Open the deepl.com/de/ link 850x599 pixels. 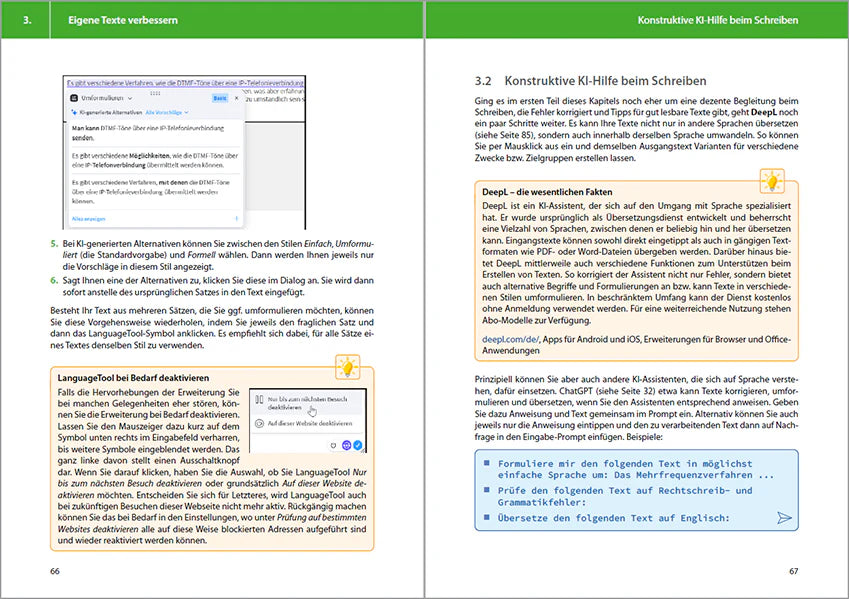[512, 341]
